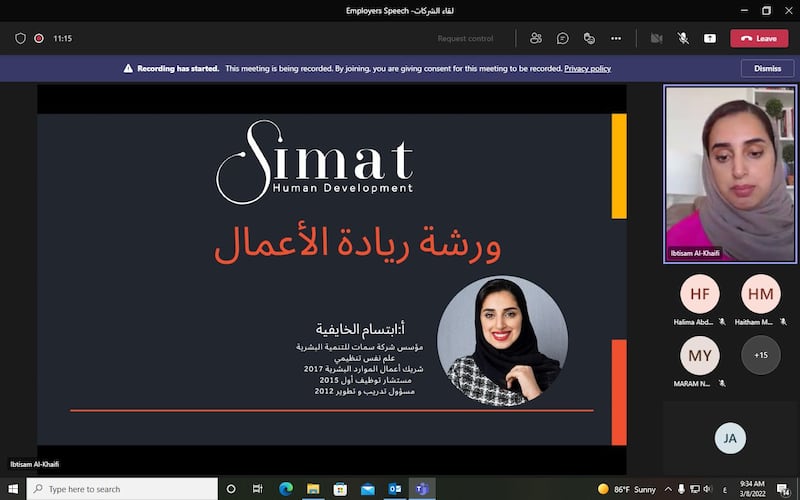Open the share content tray

pyautogui.click(x=710, y=38)
